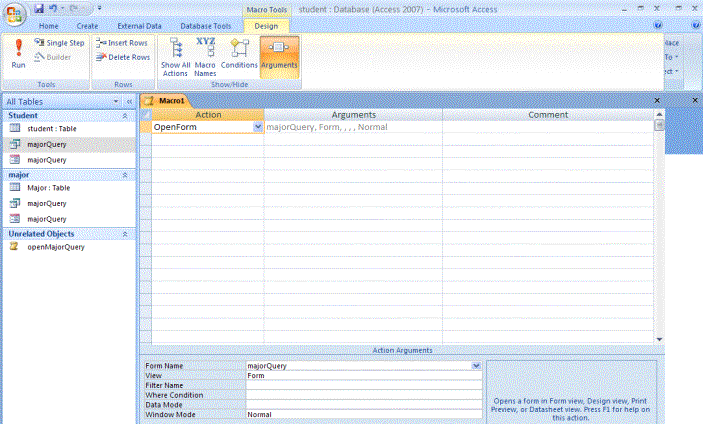
Task: Click the Student group header
Action: coord(69,116)
